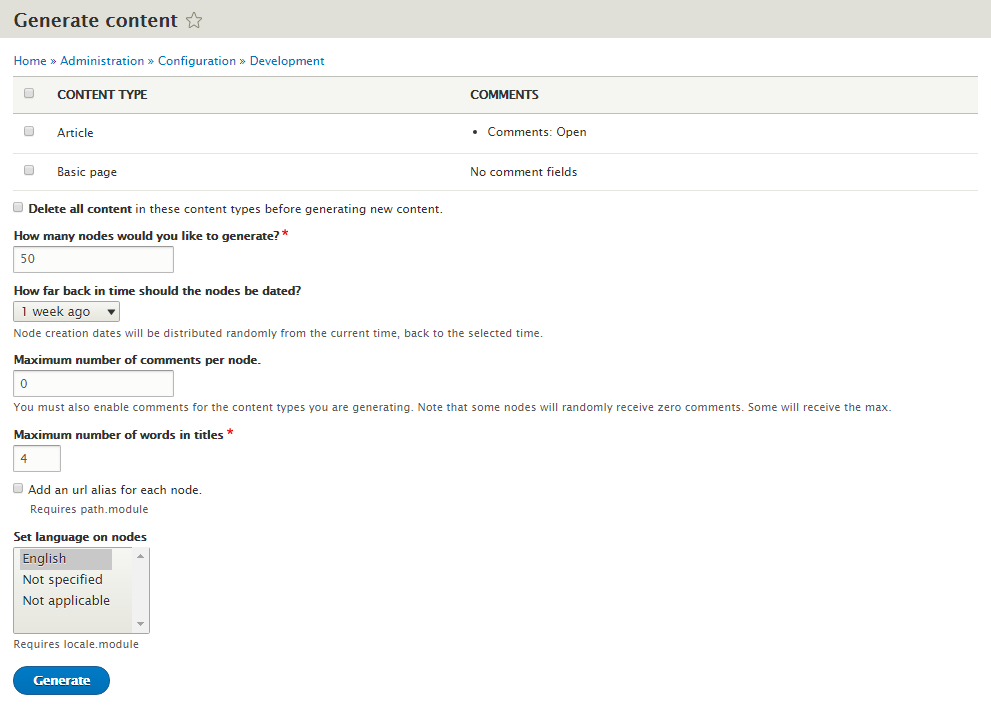
Task: Click the number of nodes input field
Action: pyautogui.click(x=94, y=259)
